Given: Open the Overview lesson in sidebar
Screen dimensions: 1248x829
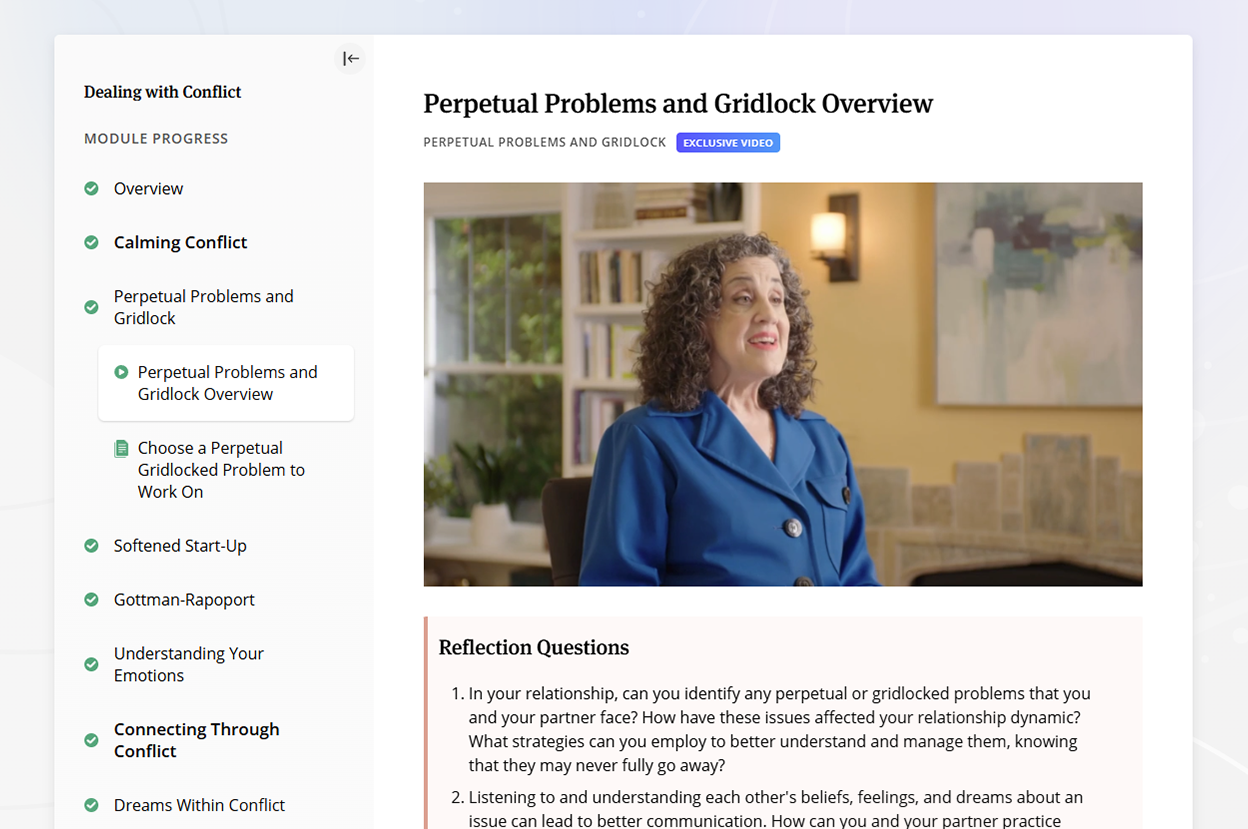Looking at the screenshot, I should 148,189.
